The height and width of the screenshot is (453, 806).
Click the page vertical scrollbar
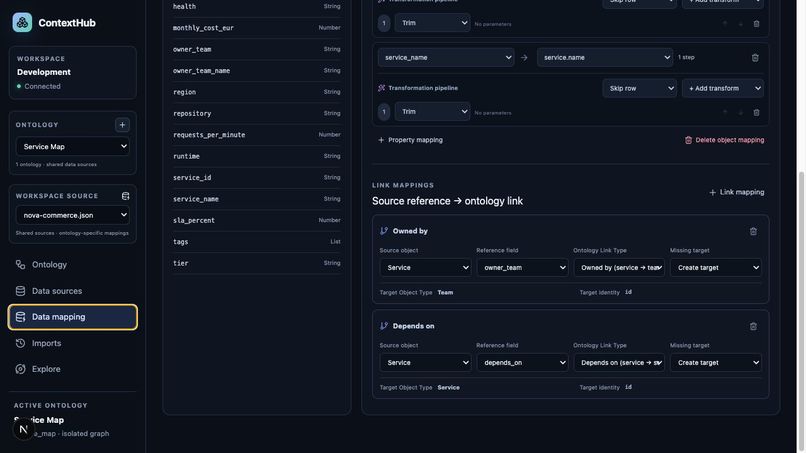pyautogui.click(x=801, y=309)
